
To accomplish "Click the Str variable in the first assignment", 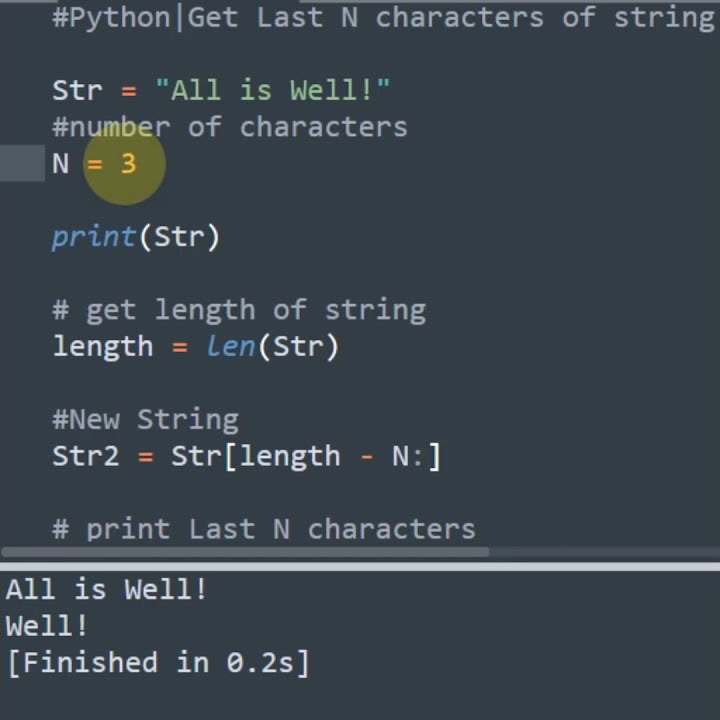I will coord(77,90).
